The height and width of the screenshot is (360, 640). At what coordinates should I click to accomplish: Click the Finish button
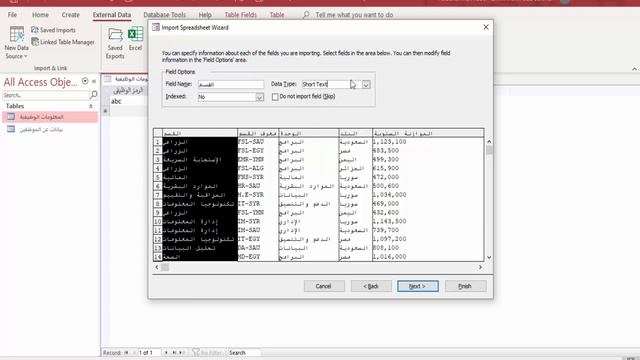[465, 286]
